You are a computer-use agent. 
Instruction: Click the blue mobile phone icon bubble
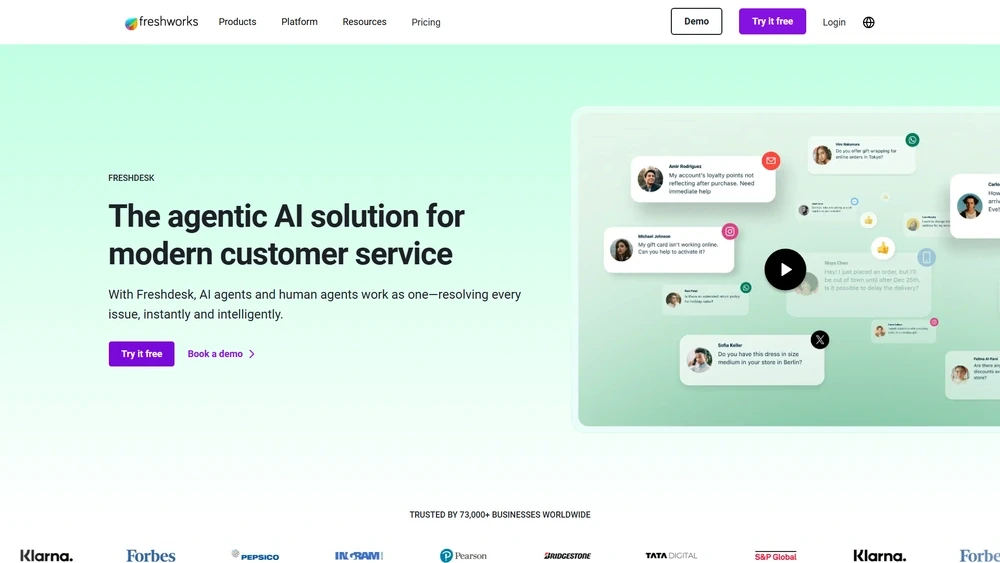[x=927, y=257]
